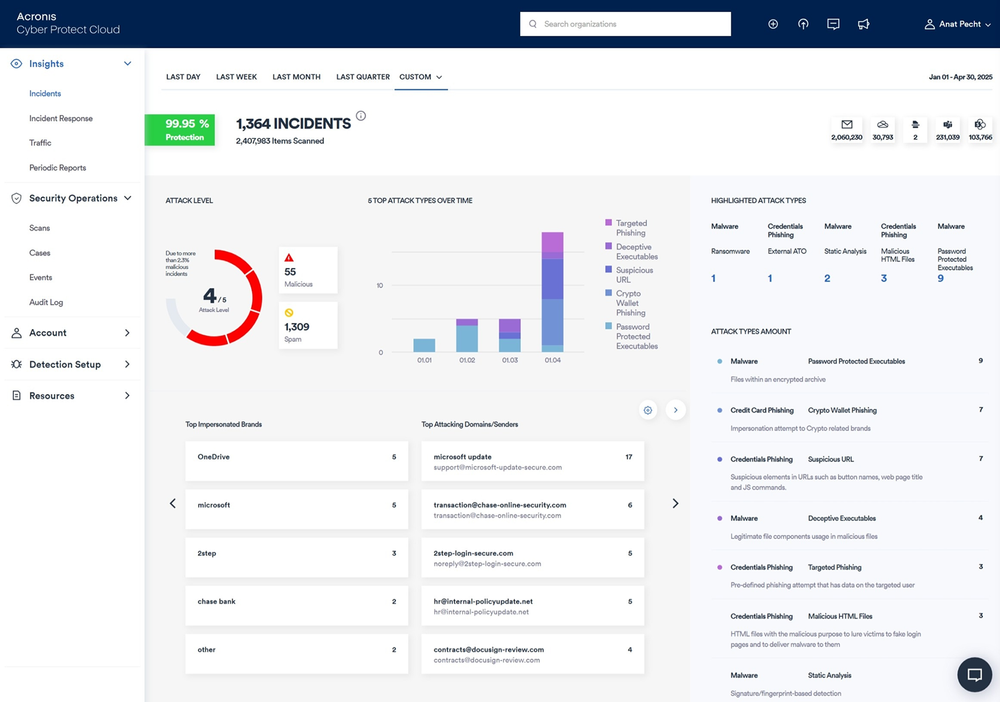Click the Microsoft Teams incidents counter icon
The width and height of the screenshot is (1000, 702).
click(948, 122)
